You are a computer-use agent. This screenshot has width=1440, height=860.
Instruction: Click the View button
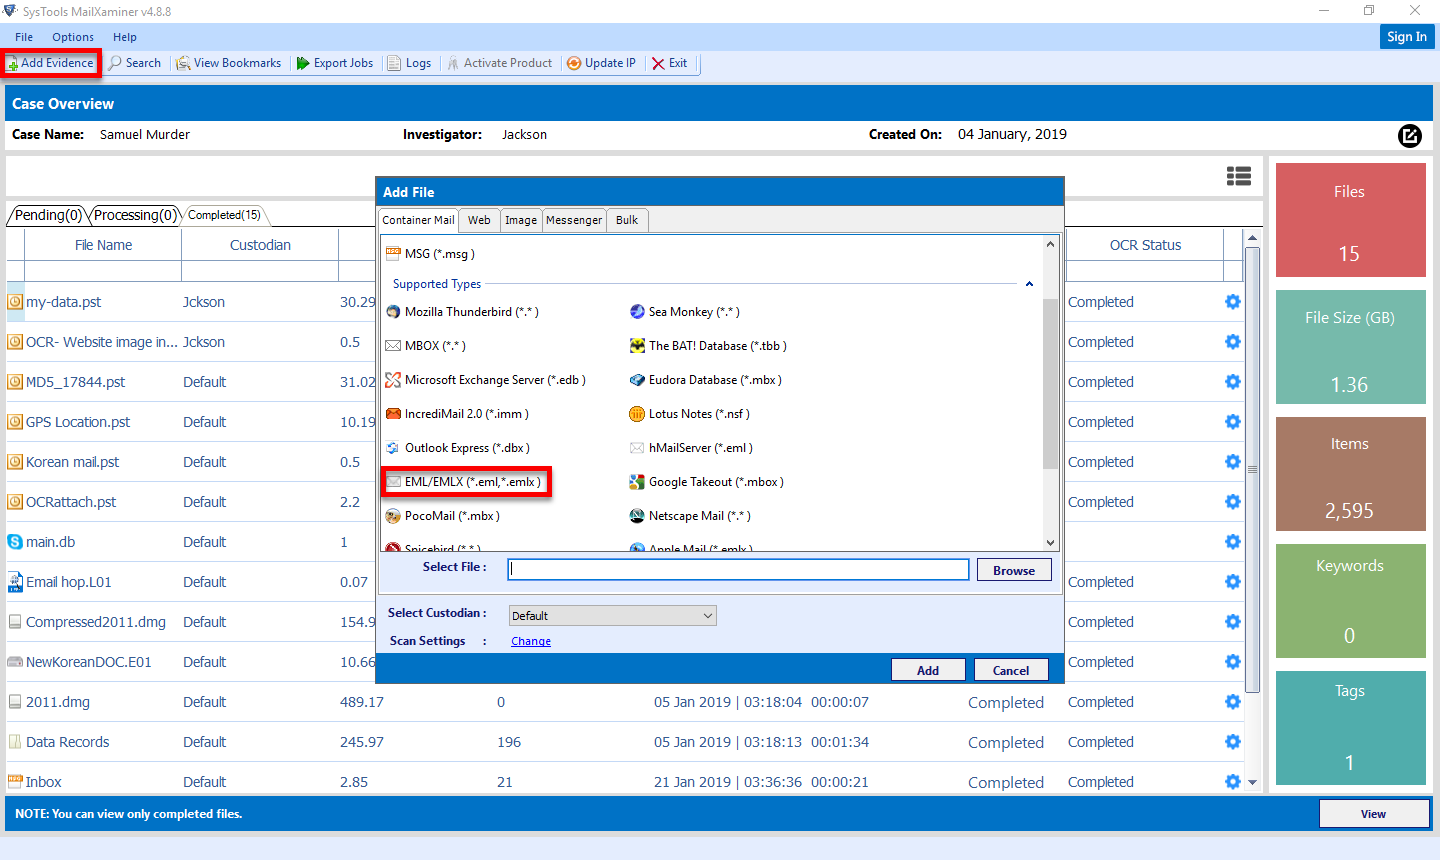click(x=1373, y=814)
